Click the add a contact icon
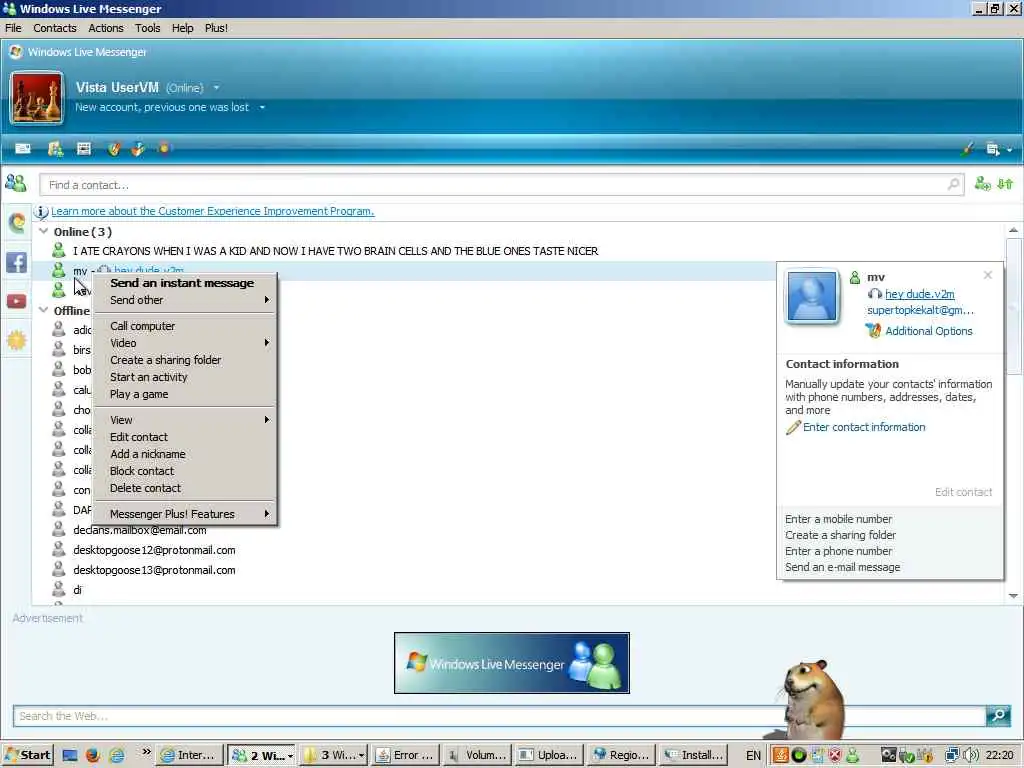The height and width of the screenshot is (768, 1024). (x=982, y=184)
